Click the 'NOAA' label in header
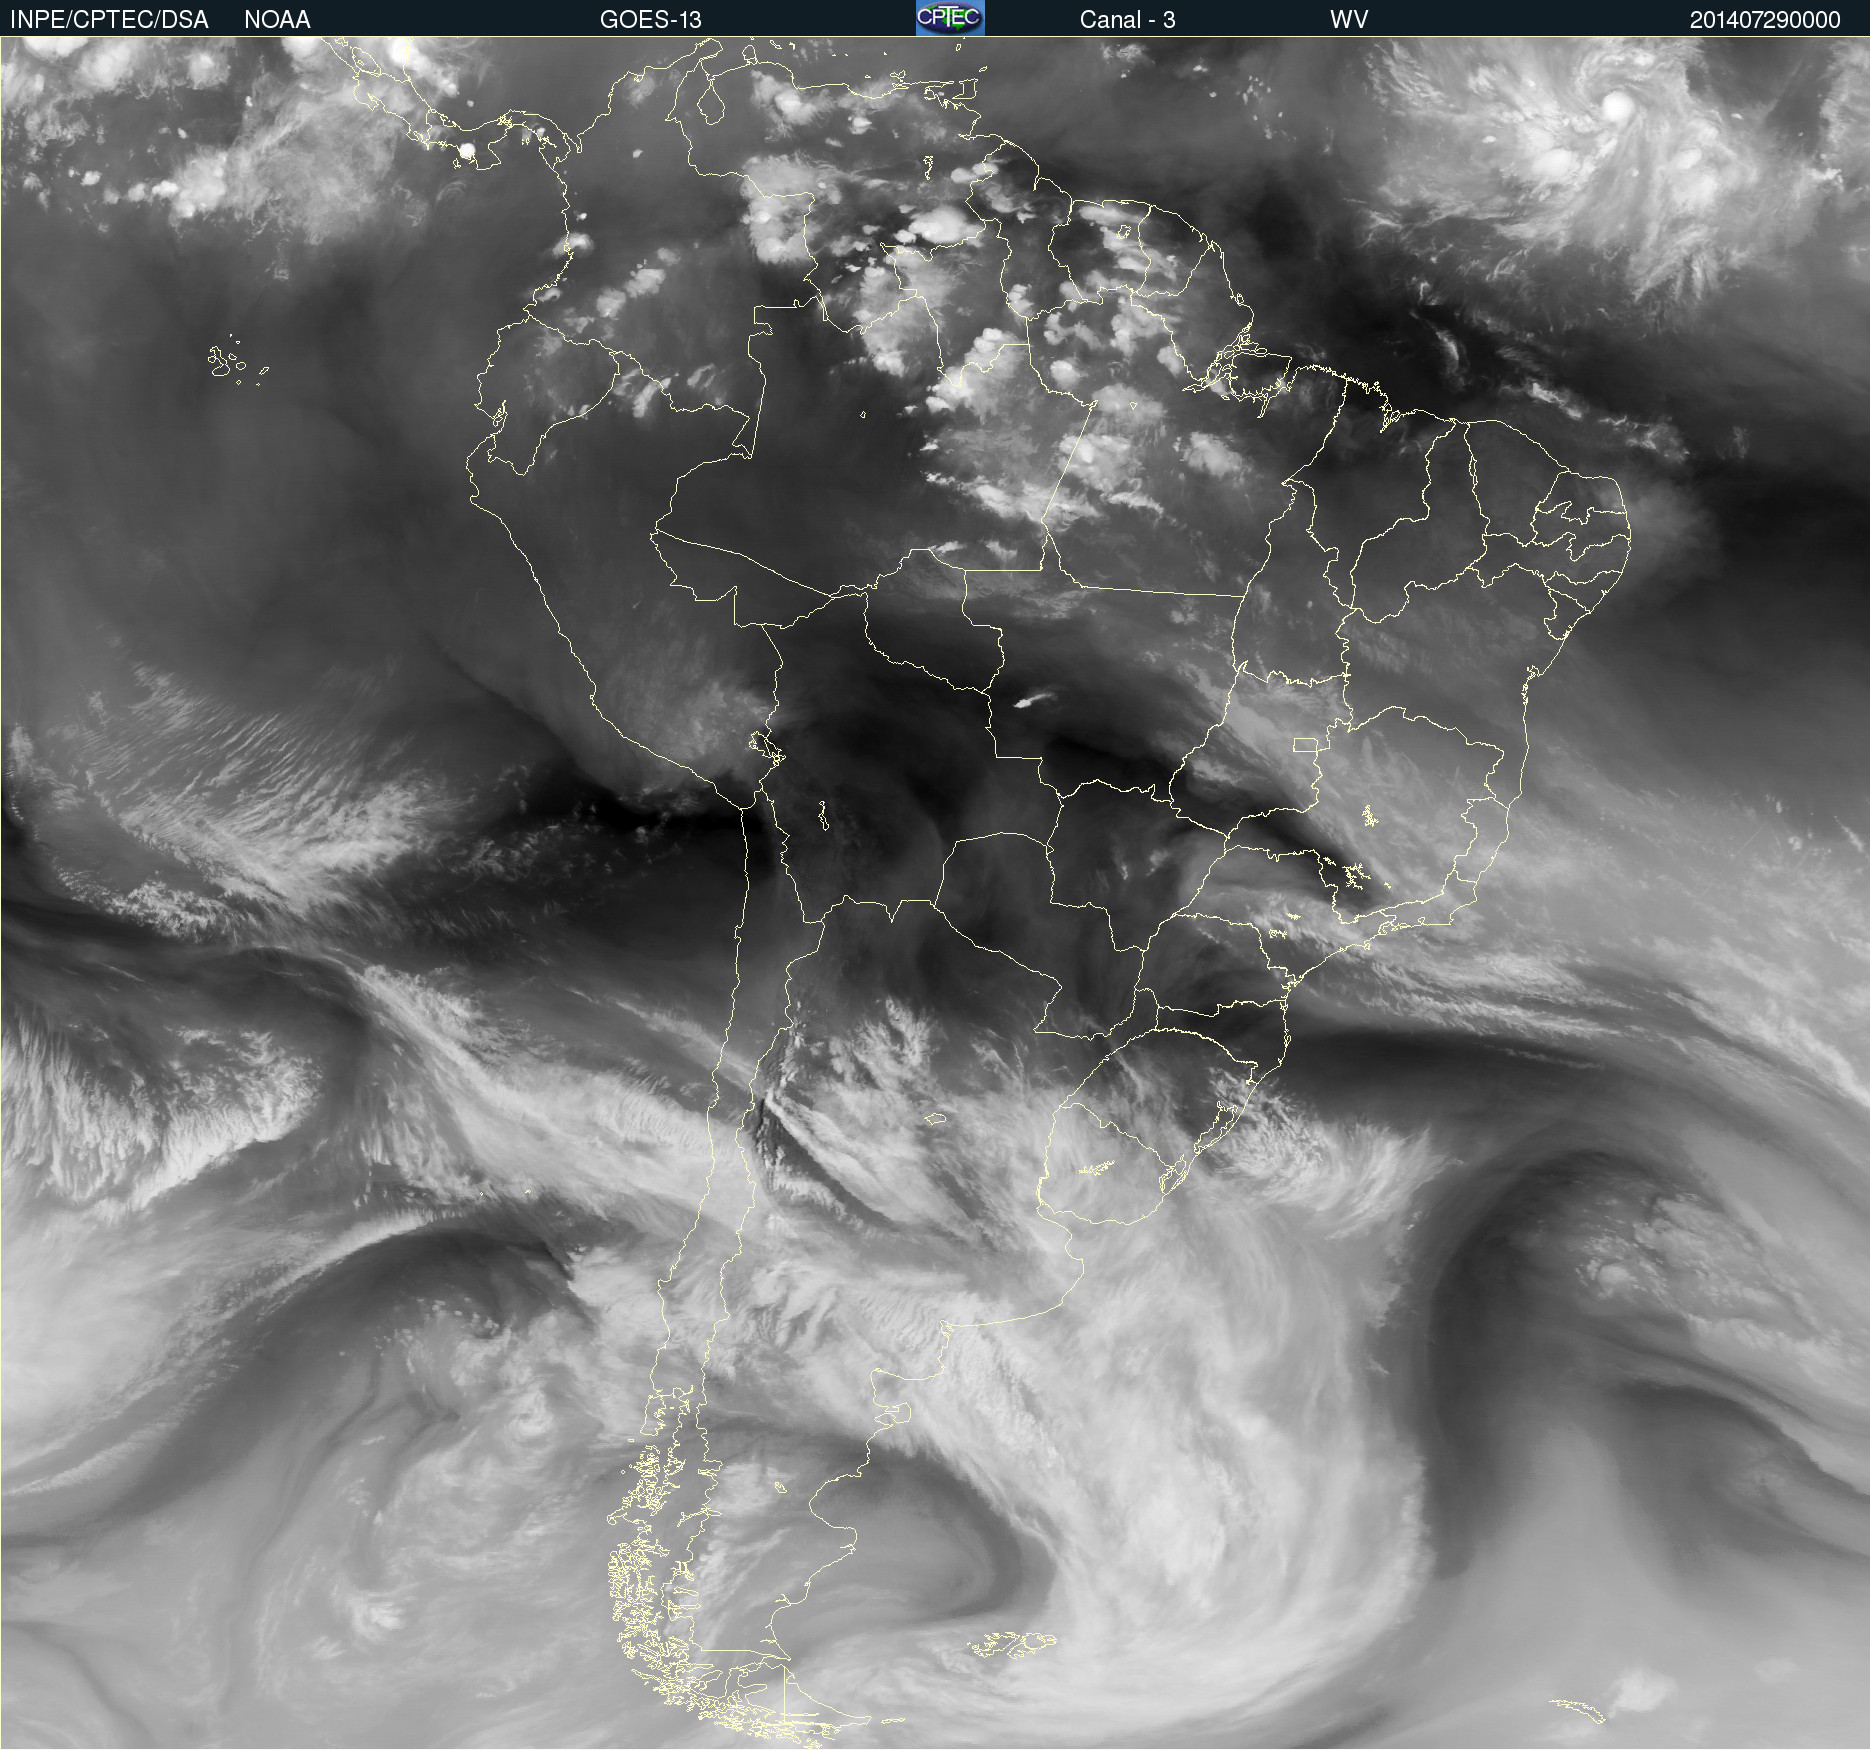 tap(277, 19)
